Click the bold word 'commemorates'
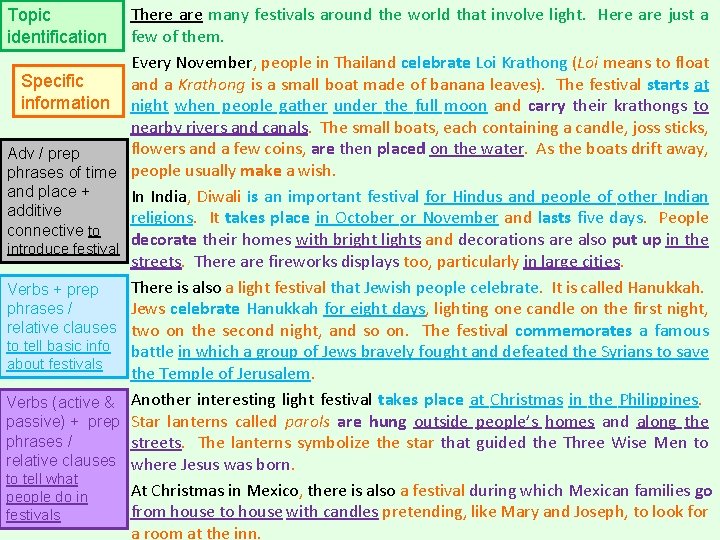Image resolution: width=720 pixels, height=540 pixels. click(x=574, y=331)
